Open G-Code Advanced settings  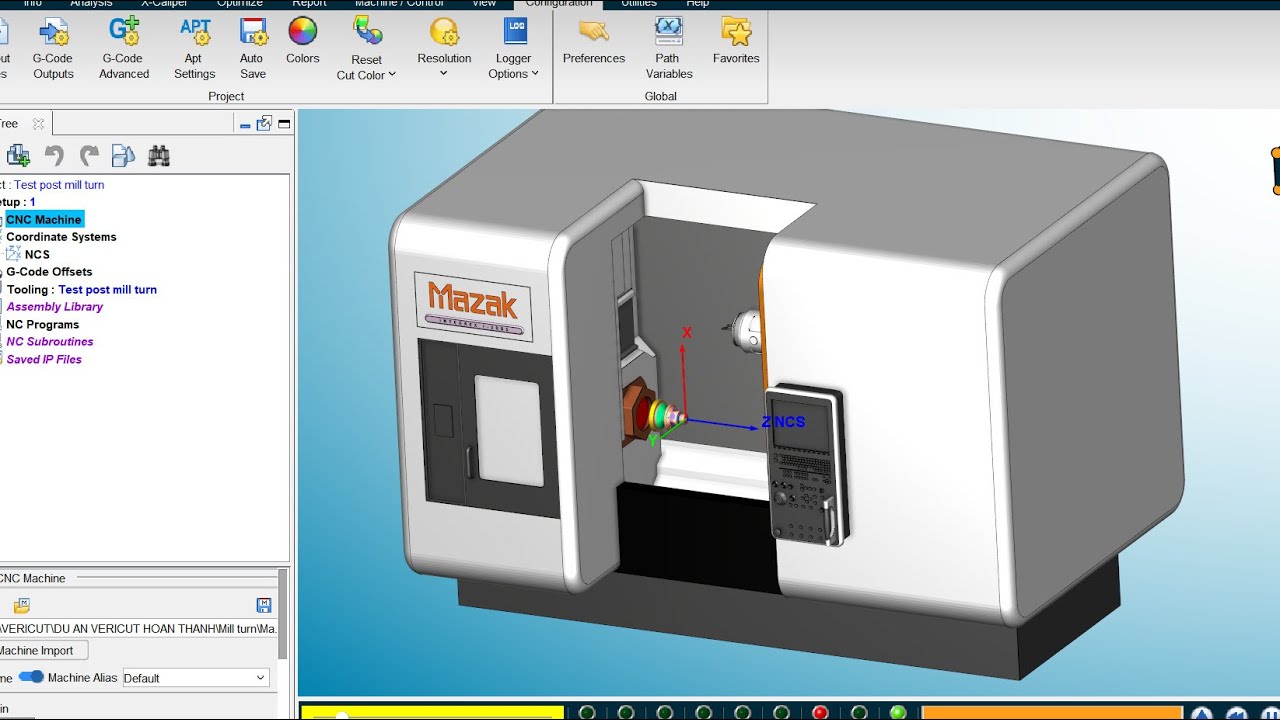[124, 48]
